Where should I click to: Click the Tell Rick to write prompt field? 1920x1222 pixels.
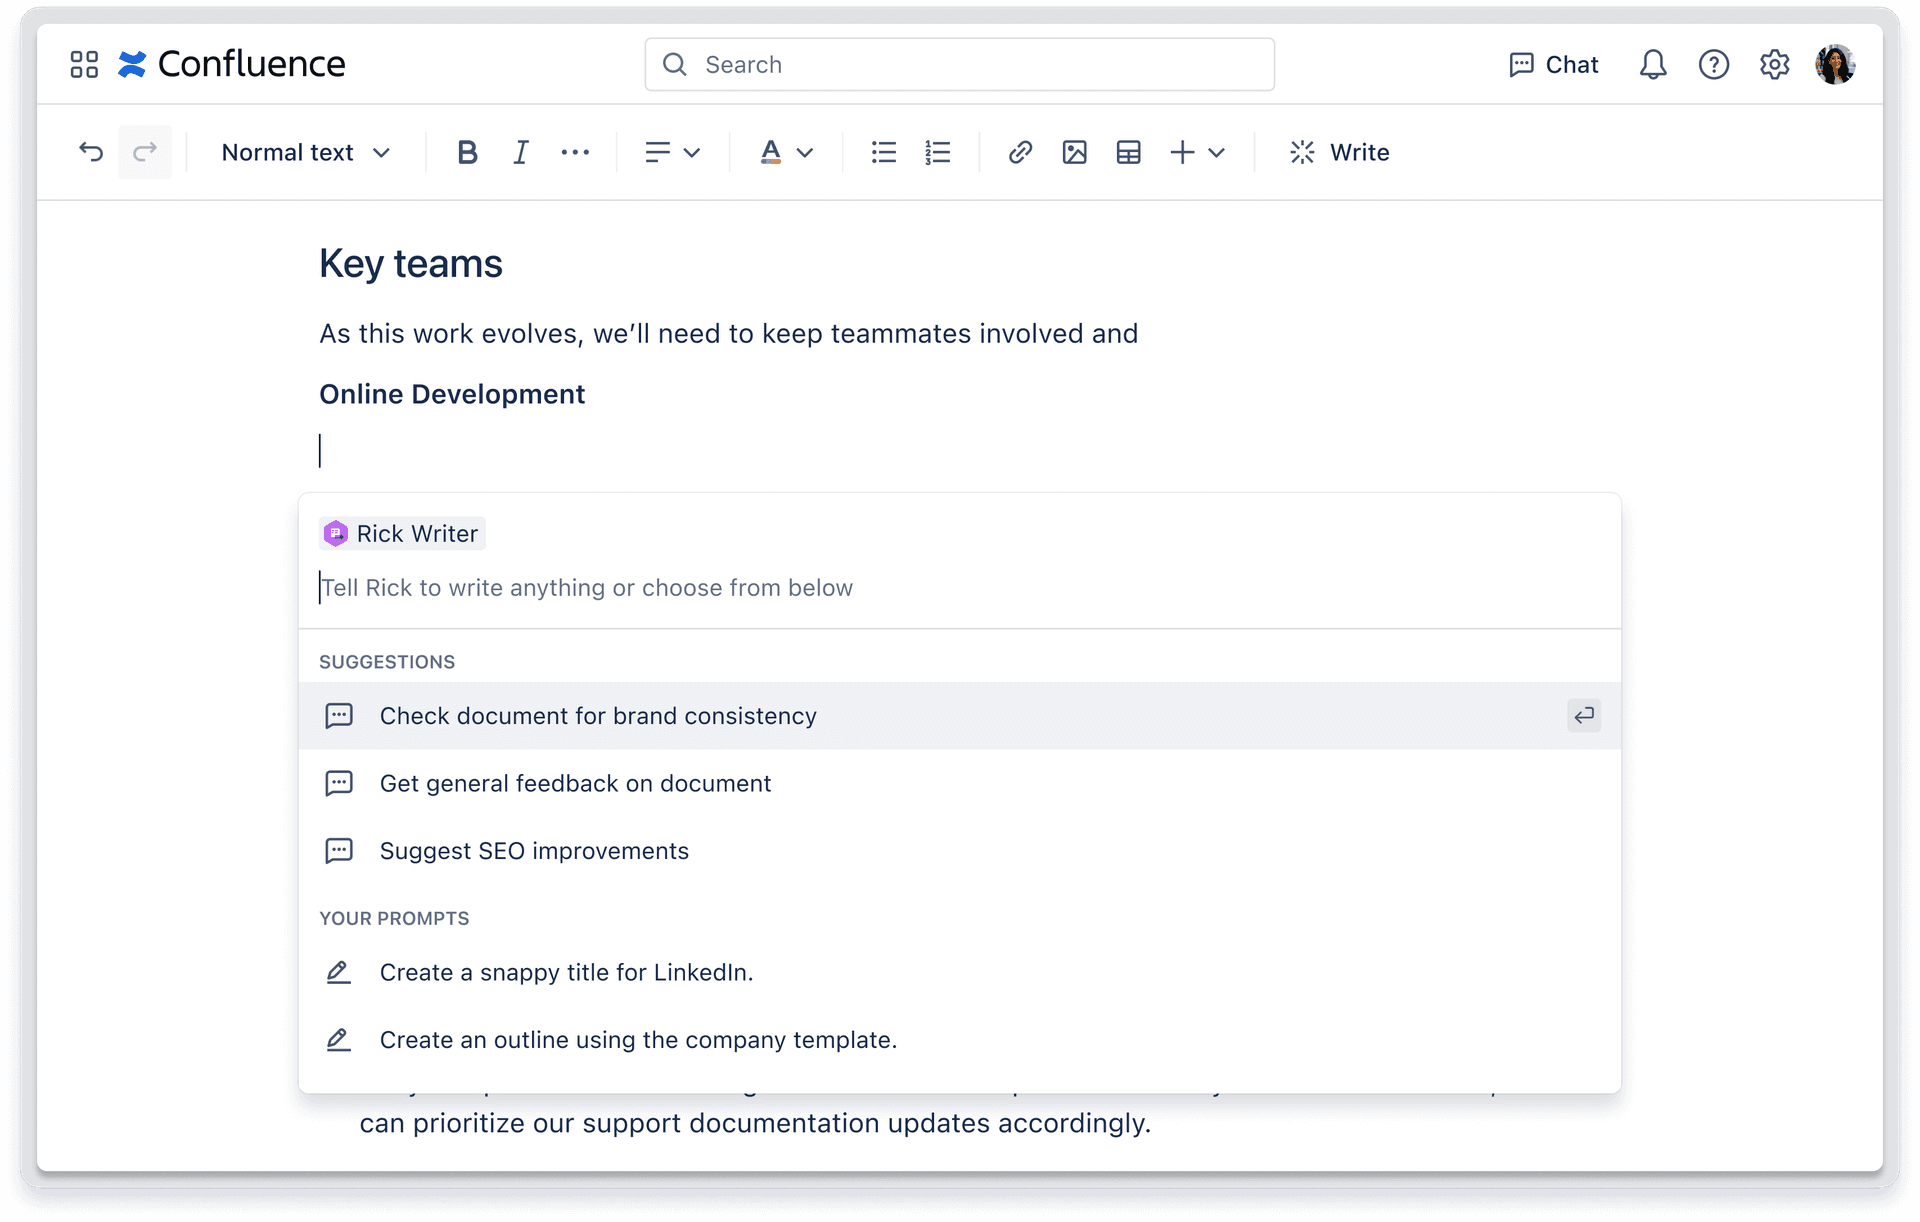[x=959, y=588]
